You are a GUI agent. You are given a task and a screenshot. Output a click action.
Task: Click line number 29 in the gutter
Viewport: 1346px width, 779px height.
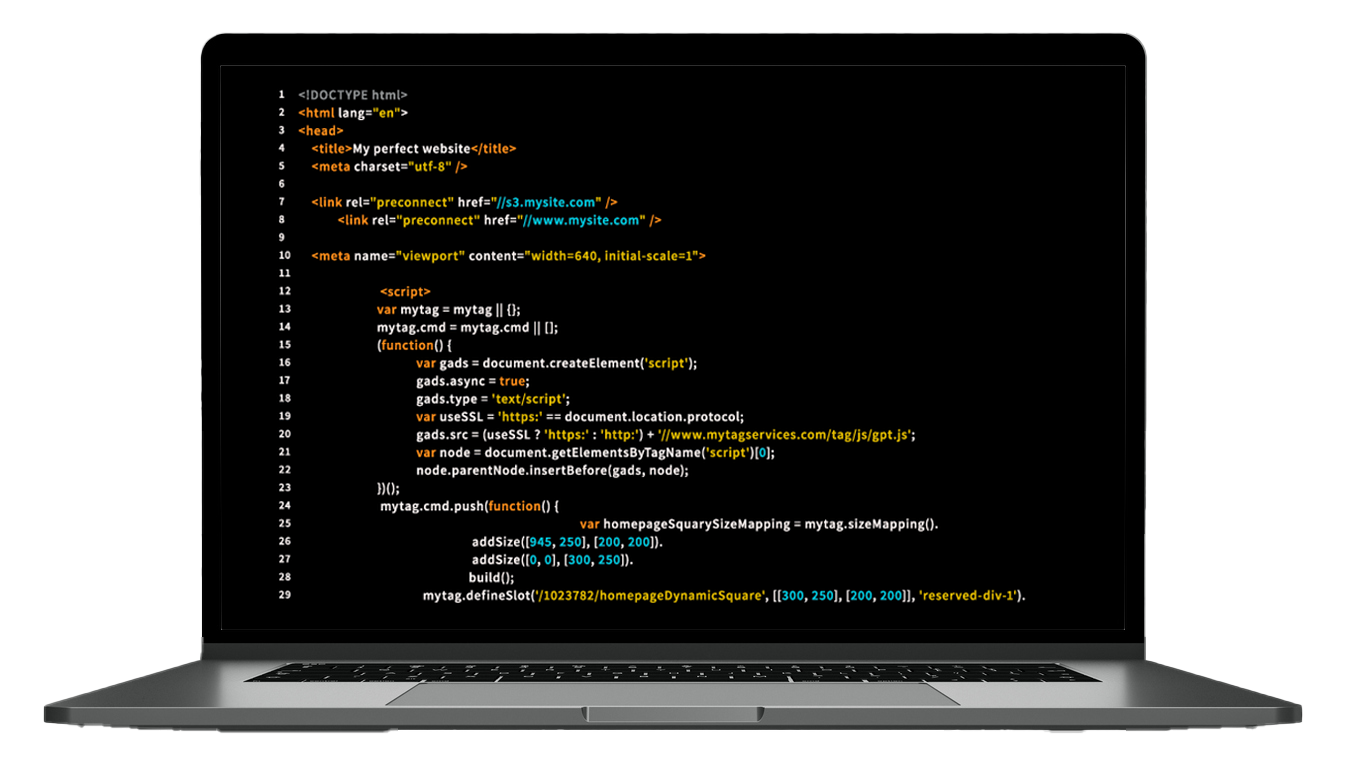(284, 596)
